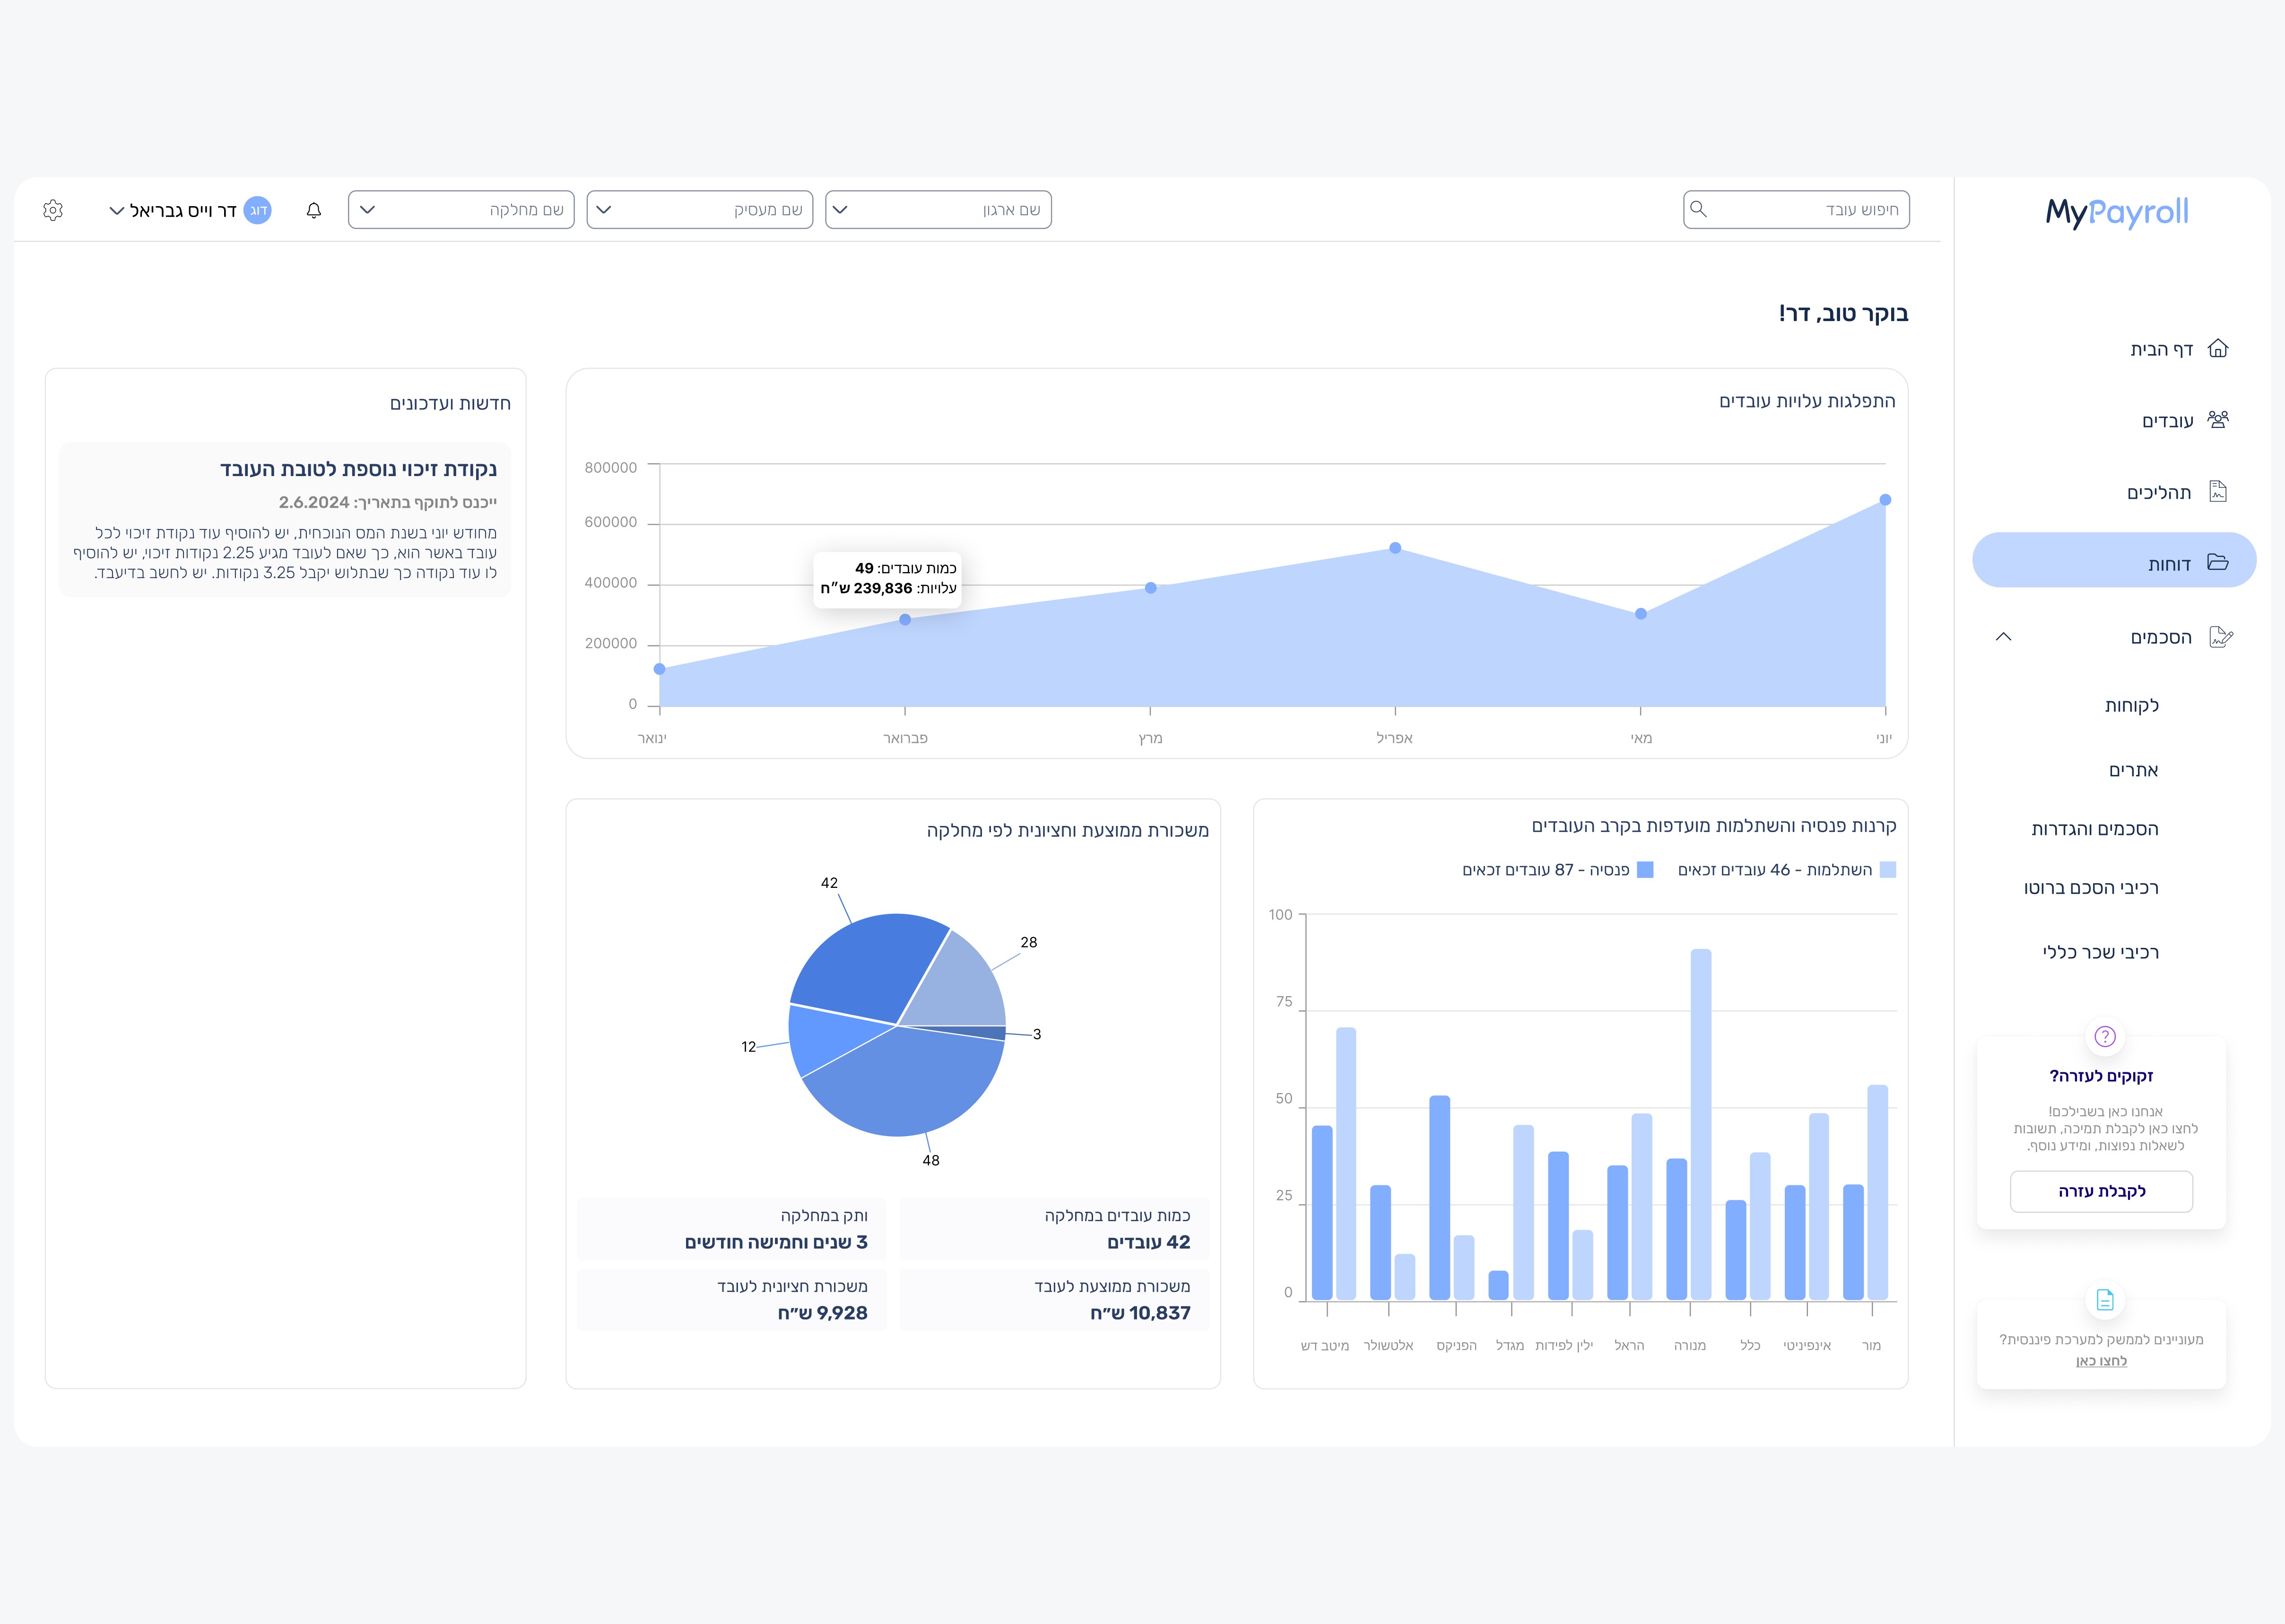Image resolution: width=2285 pixels, height=1624 pixels.
Task: Open אתרים submenu item
Action: 2133,770
